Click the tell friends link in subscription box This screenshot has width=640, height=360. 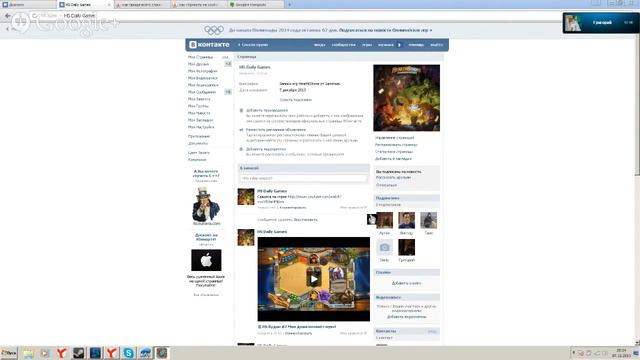point(393,178)
